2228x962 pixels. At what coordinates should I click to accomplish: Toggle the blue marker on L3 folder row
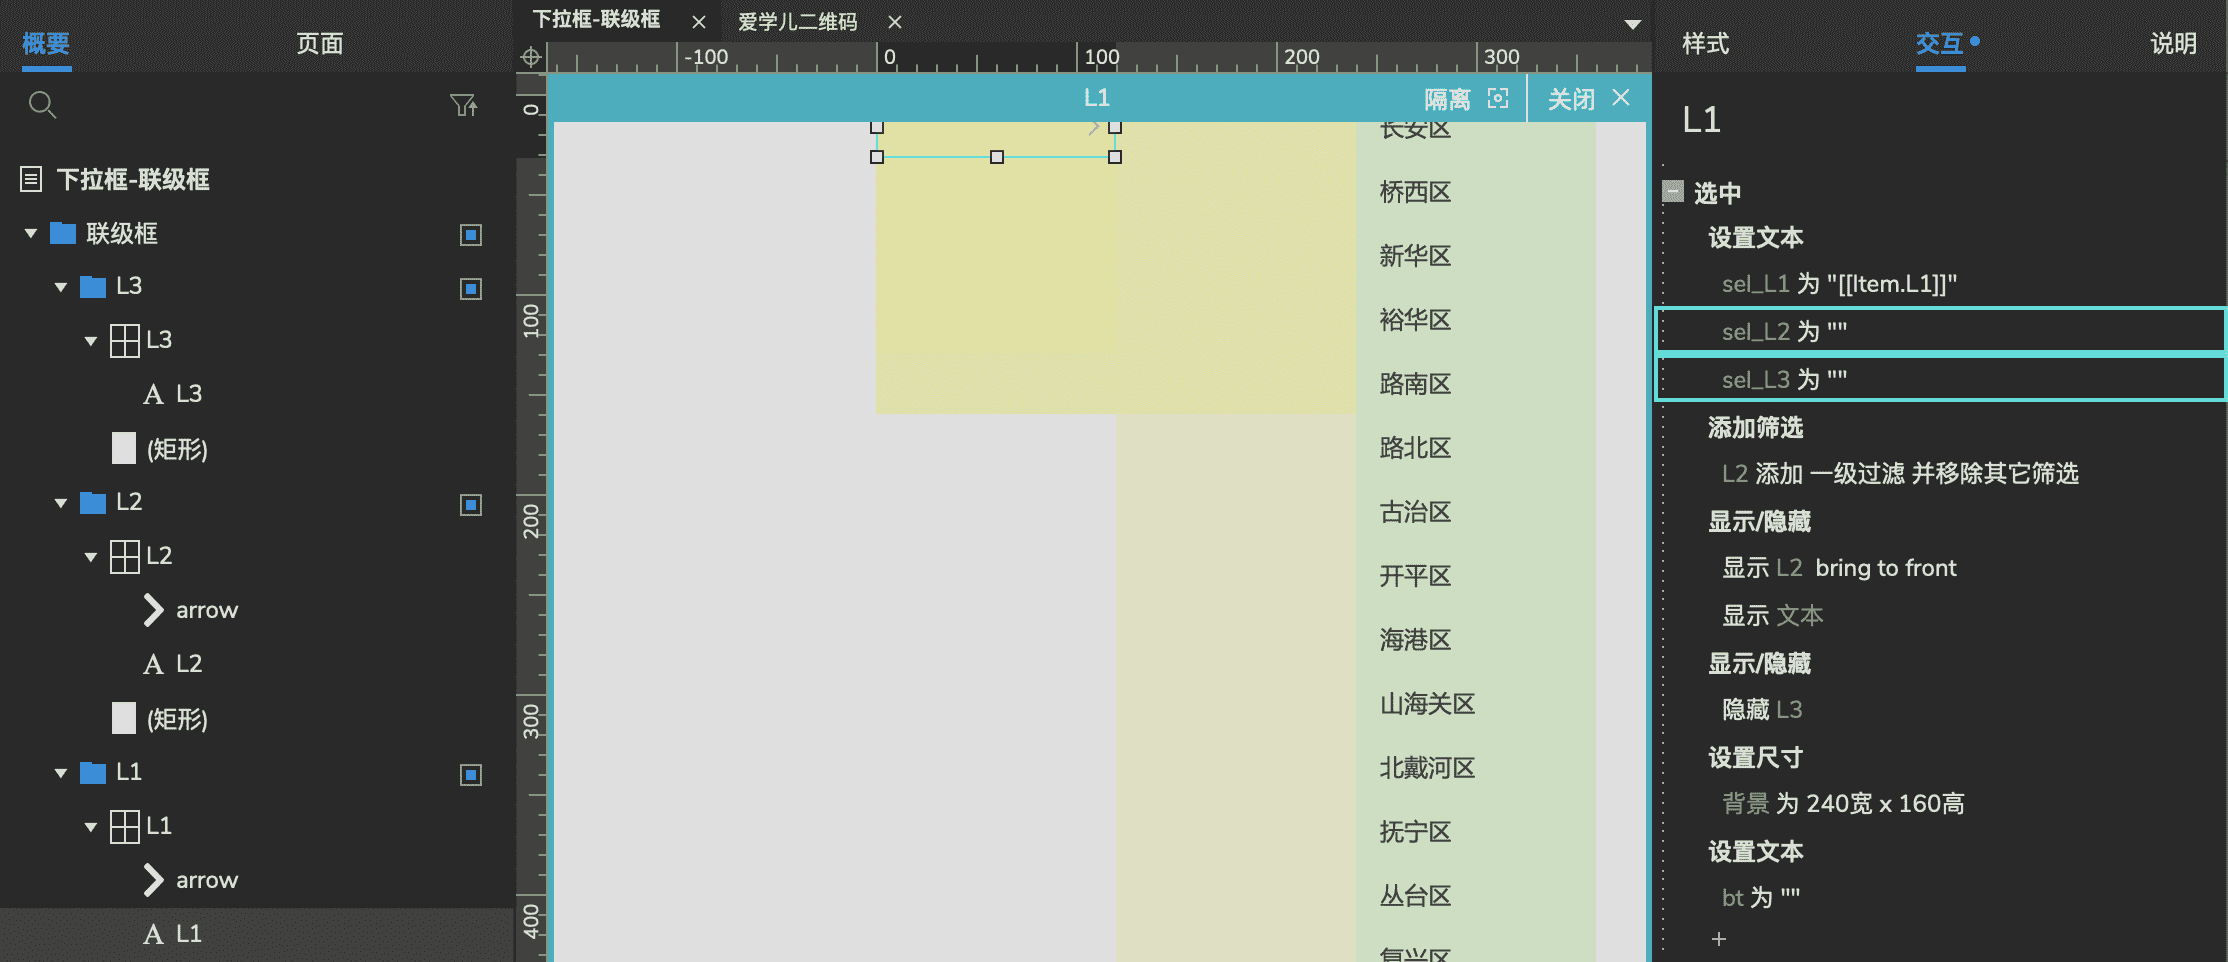click(471, 288)
